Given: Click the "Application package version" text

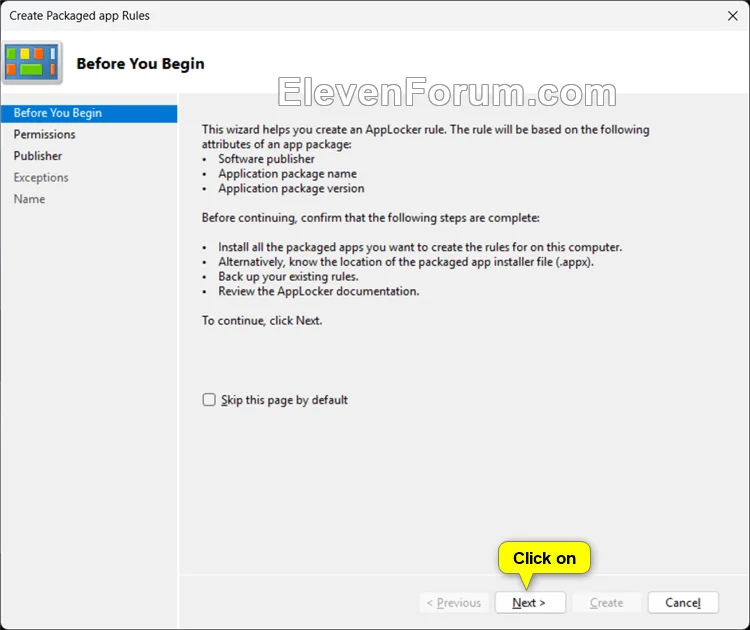Looking at the screenshot, I should (x=291, y=188).
